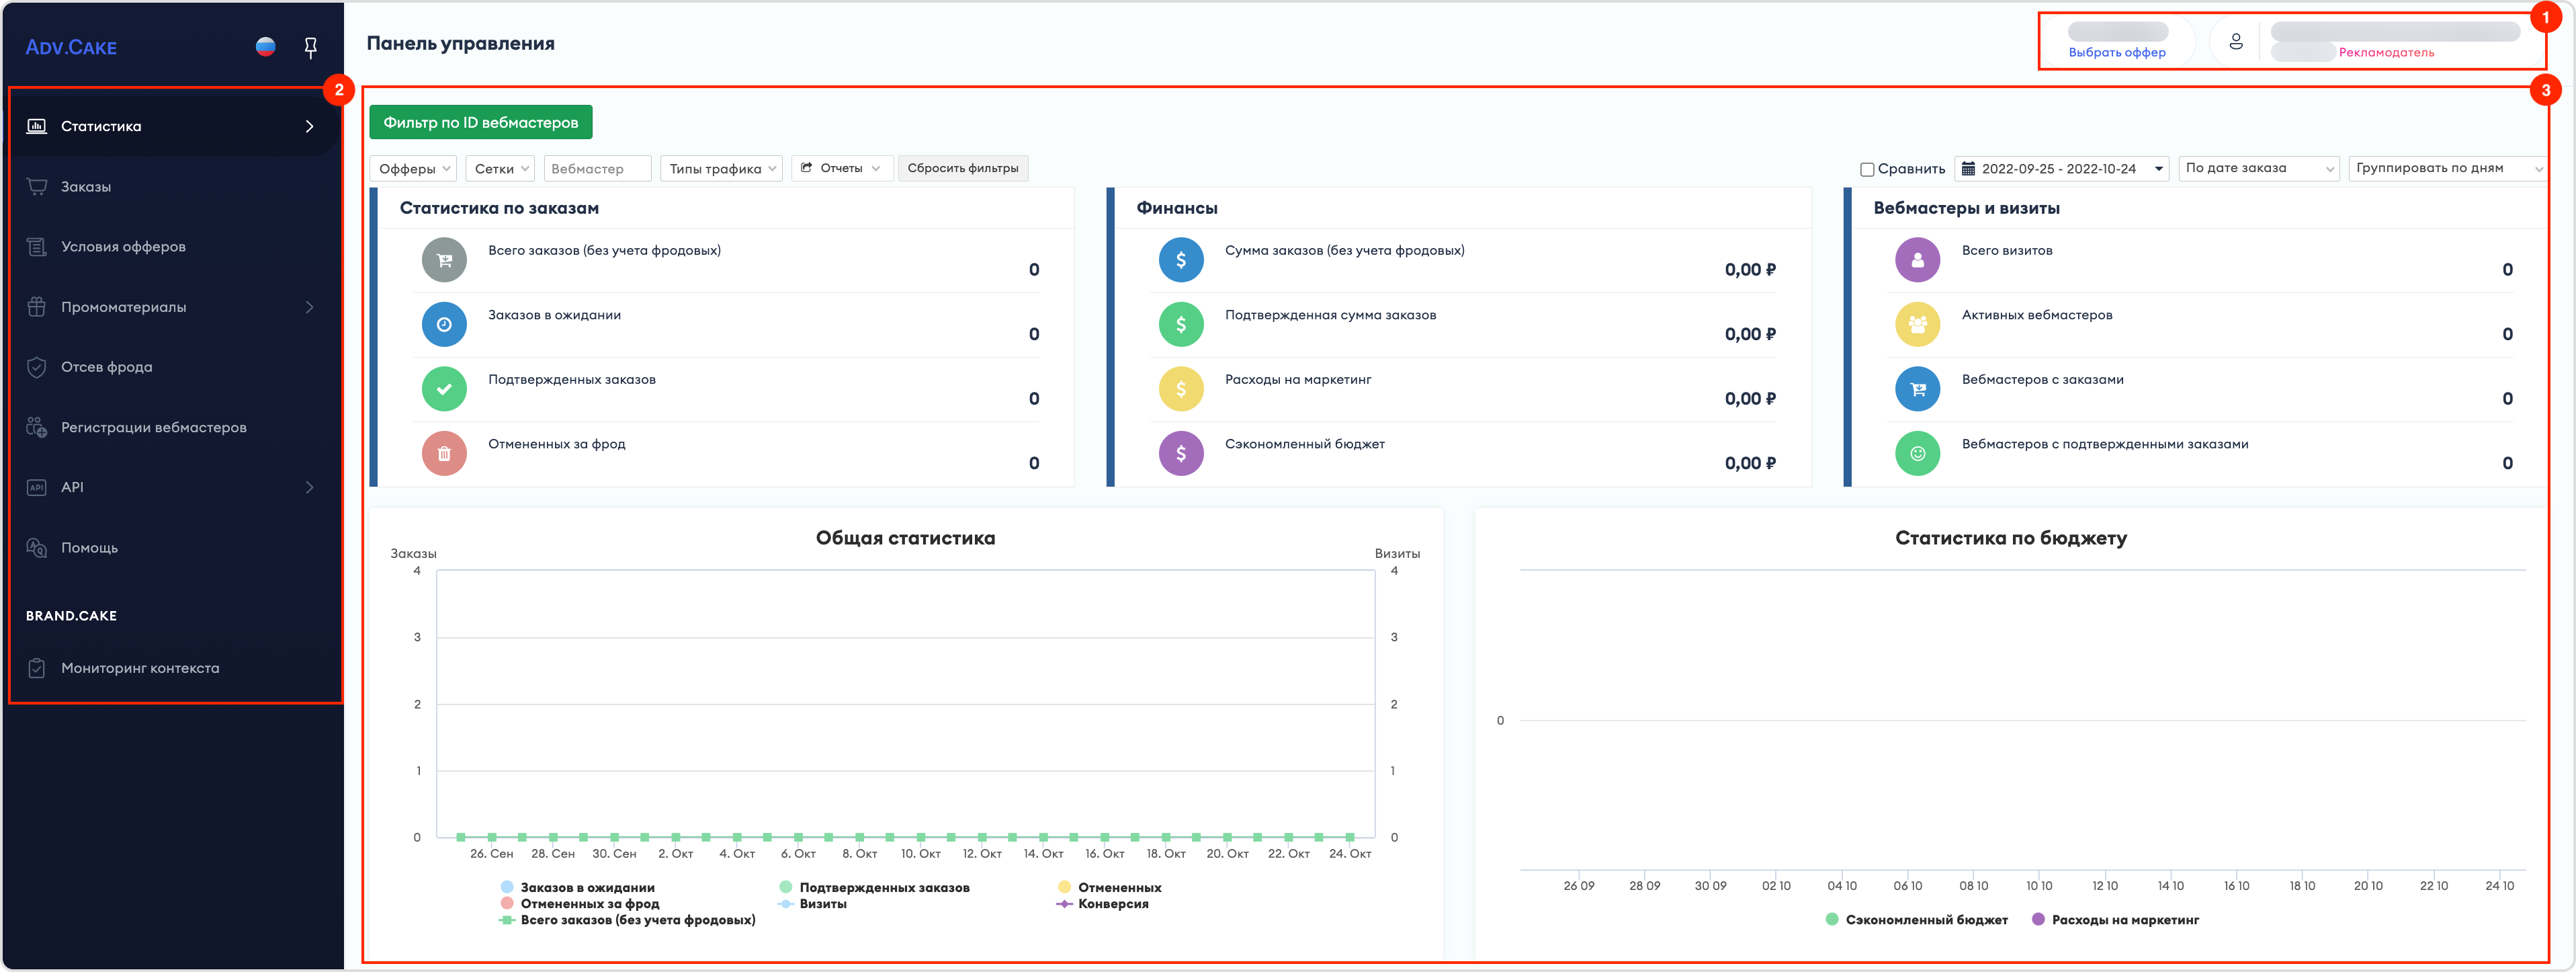Open the Типы трафика dropdown
This screenshot has height=972, width=2576.
tap(721, 168)
